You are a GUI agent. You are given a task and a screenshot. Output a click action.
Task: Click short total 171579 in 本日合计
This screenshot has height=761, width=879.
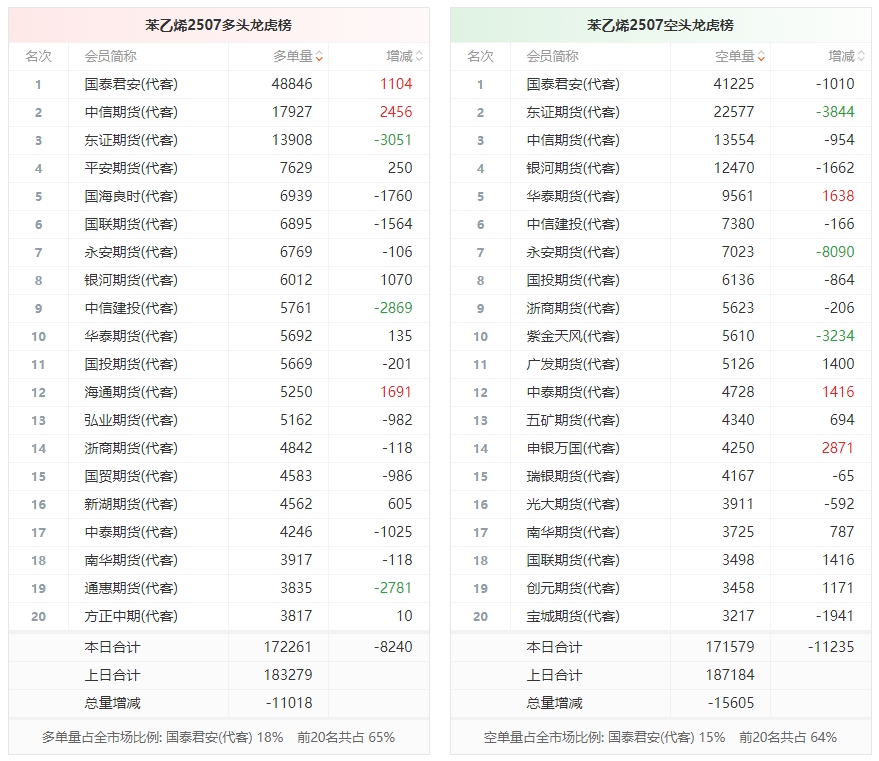pyautogui.click(x=730, y=647)
